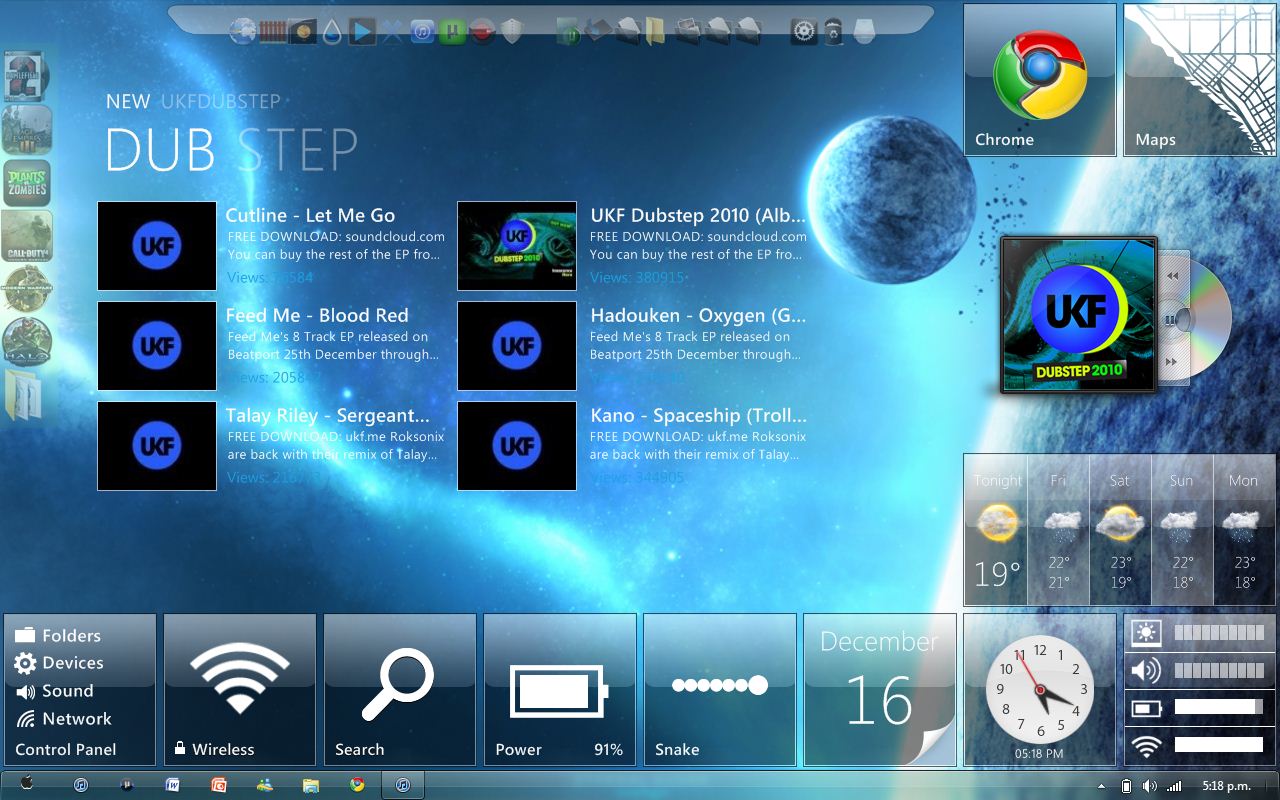
Task: Open the red no-entry icon in top dock
Action: coord(482,32)
